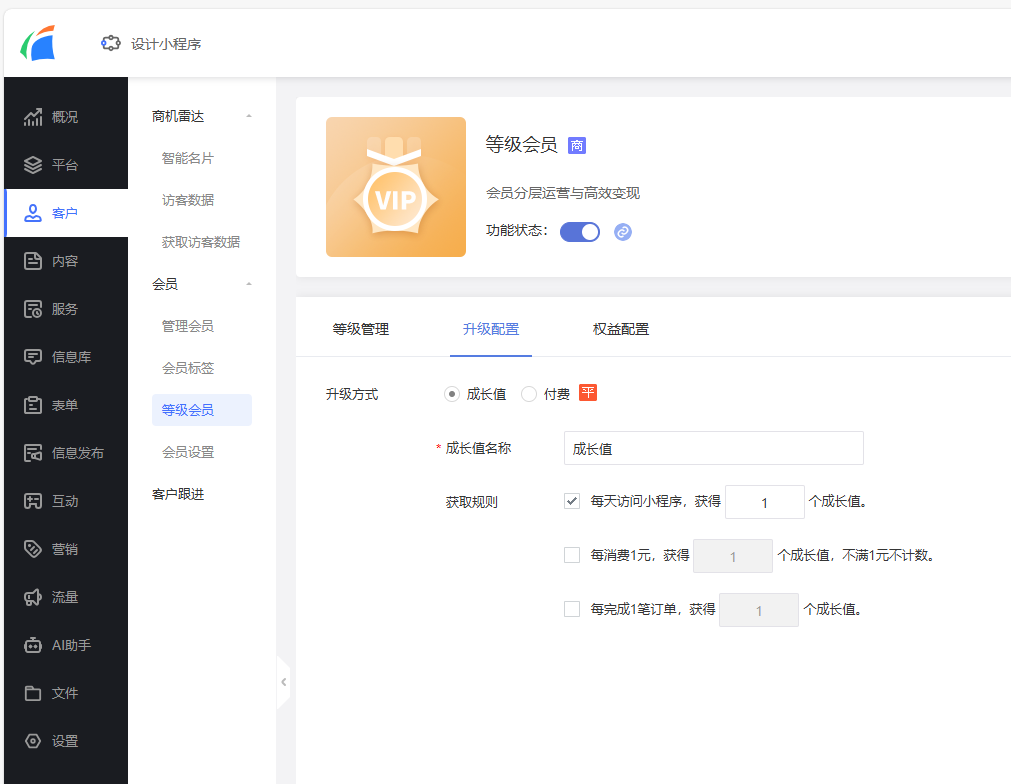1011x784 pixels.
Task: Click the VIP badge thumbnail image
Action: point(395,187)
